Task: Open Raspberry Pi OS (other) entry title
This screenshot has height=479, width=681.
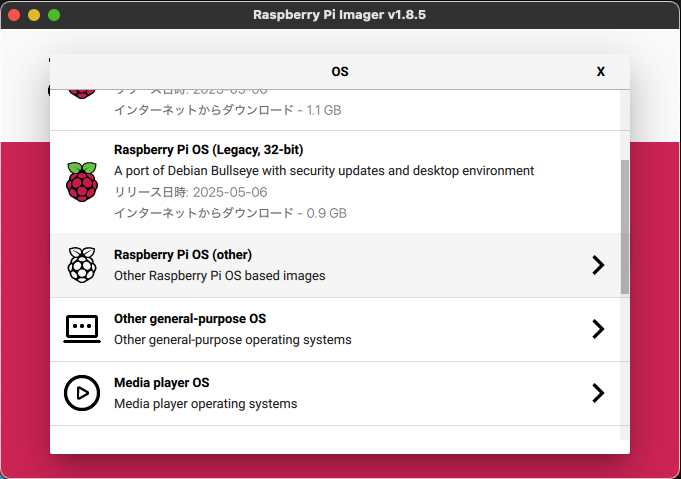Action: [x=183, y=254]
